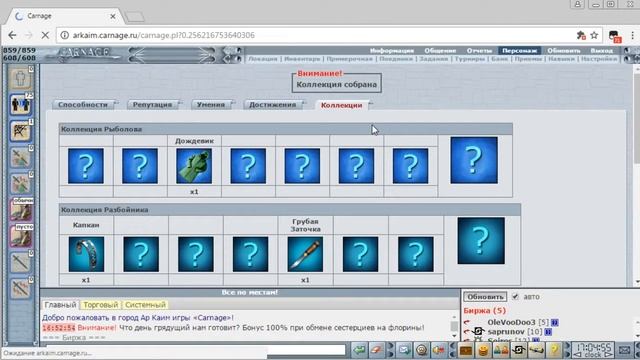Click the sound speaker icon
640x360 pixels.
[x=438, y=350]
